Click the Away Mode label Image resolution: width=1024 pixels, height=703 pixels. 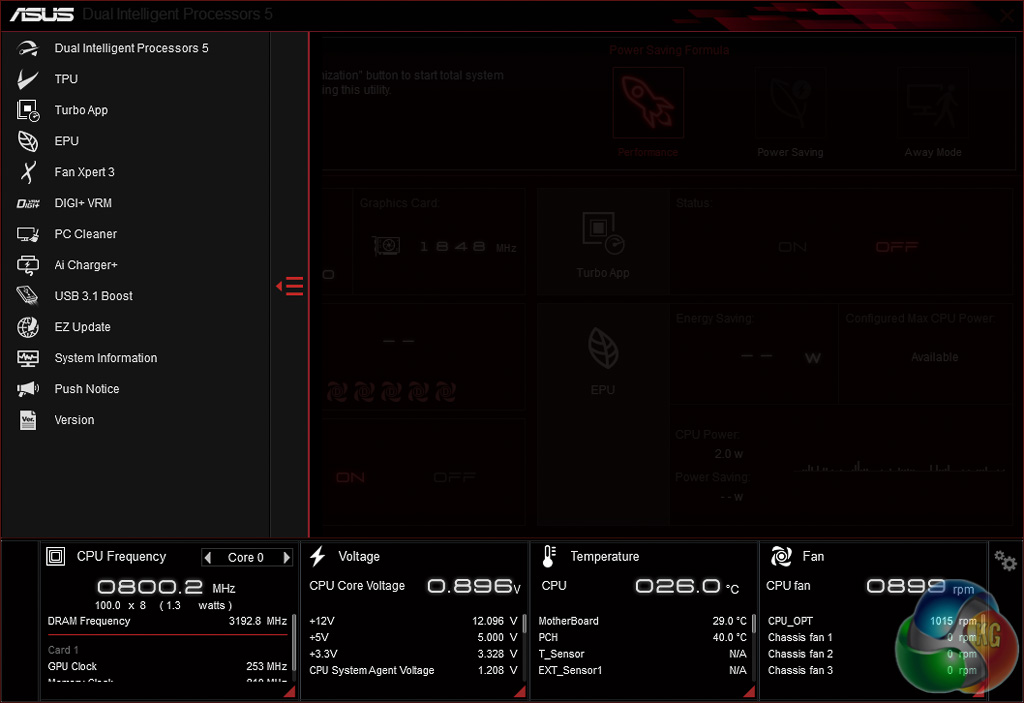(x=933, y=152)
